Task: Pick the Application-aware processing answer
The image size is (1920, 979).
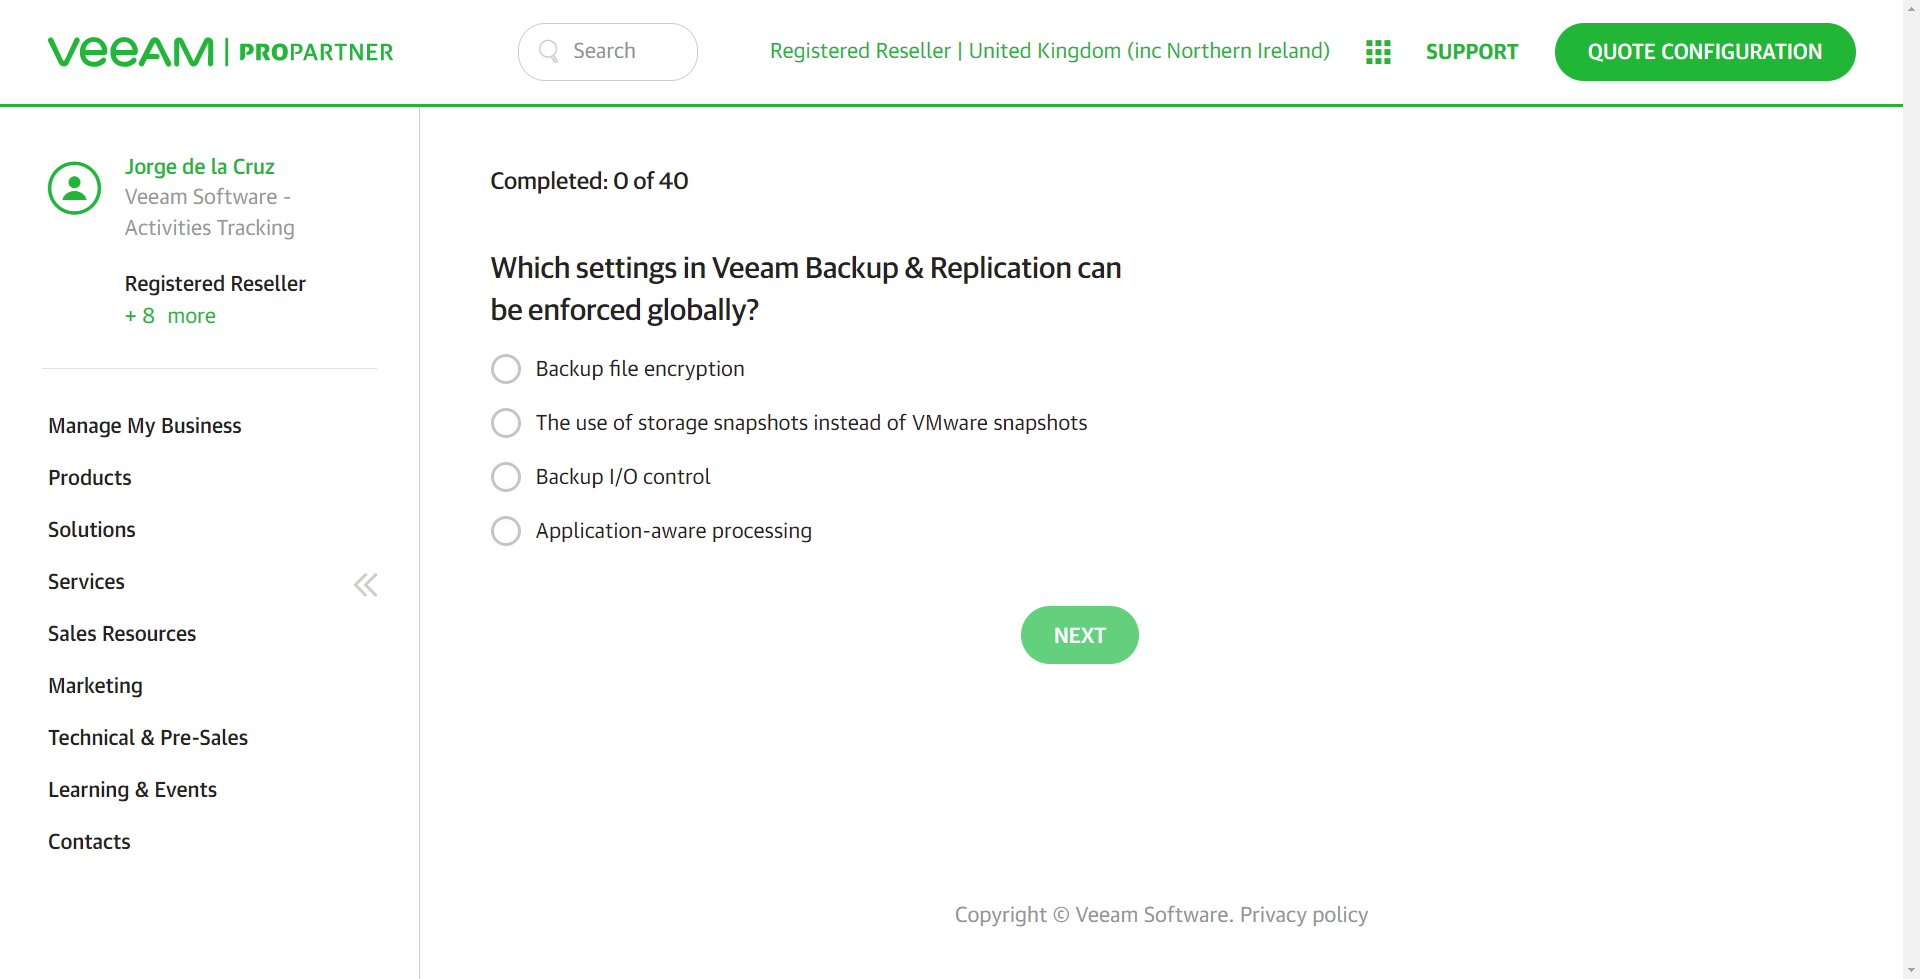Action: point(506,531)
